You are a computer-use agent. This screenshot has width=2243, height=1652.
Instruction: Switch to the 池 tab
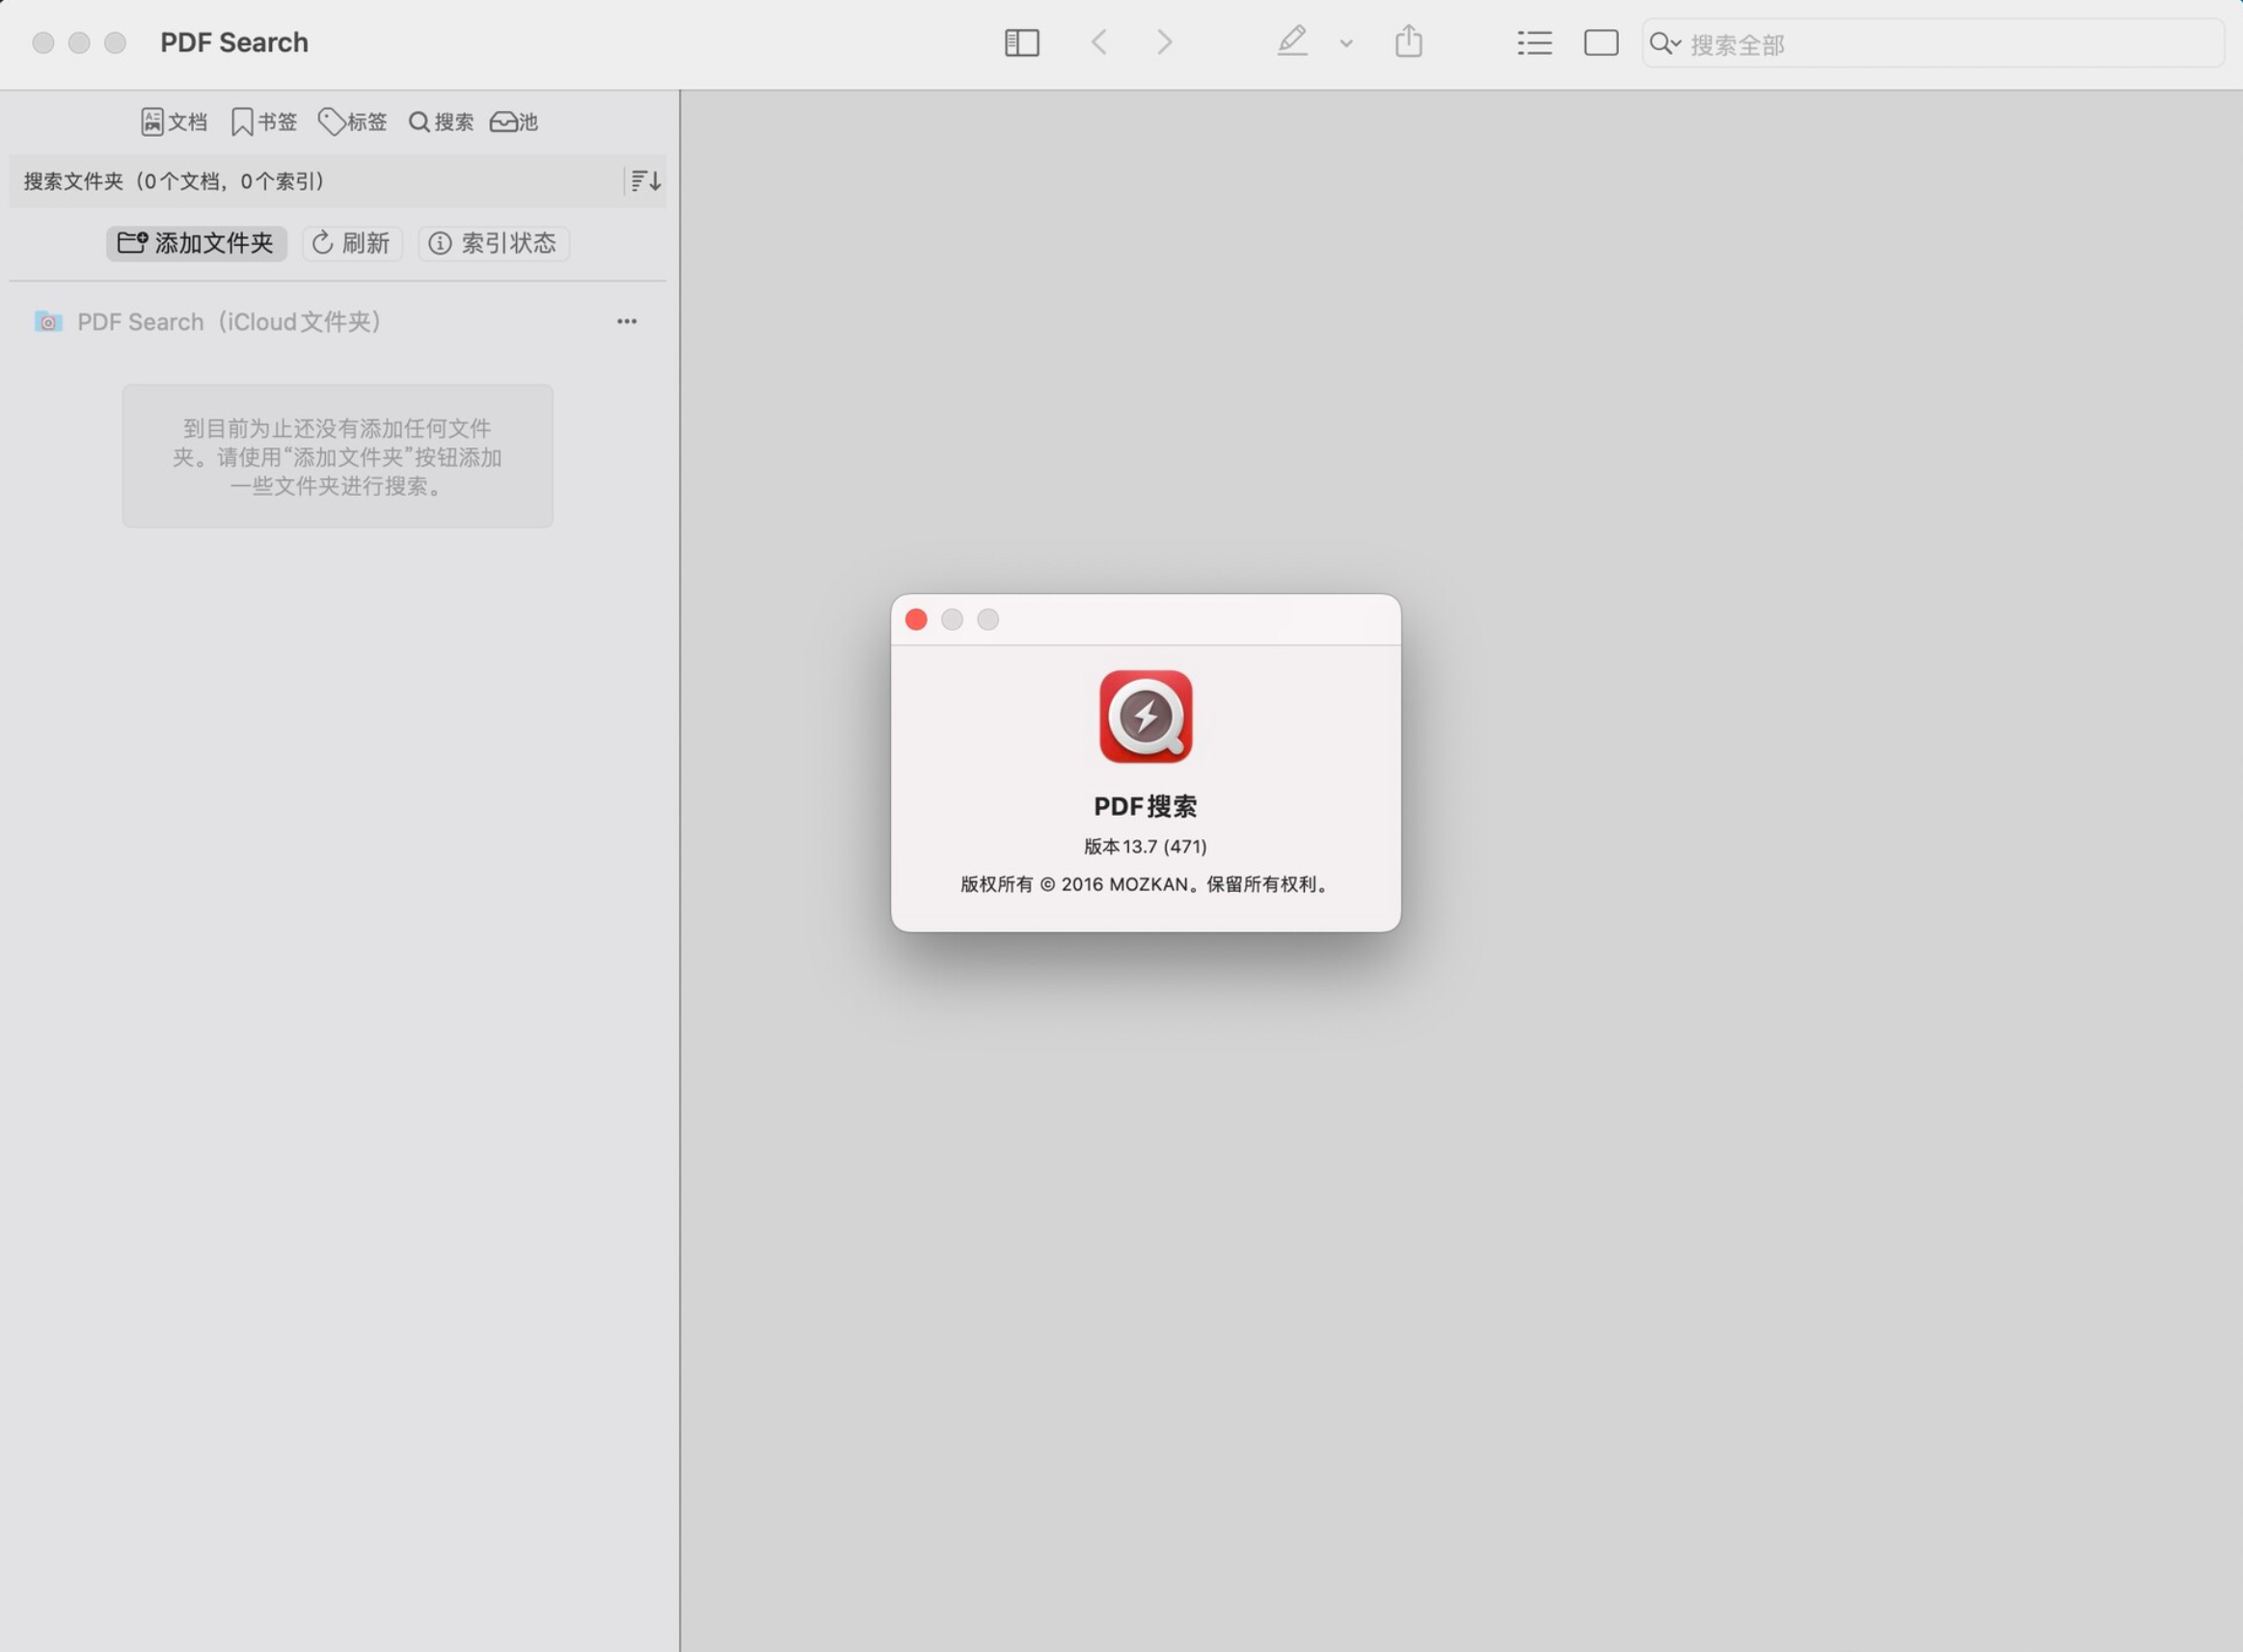pos(514,122)
